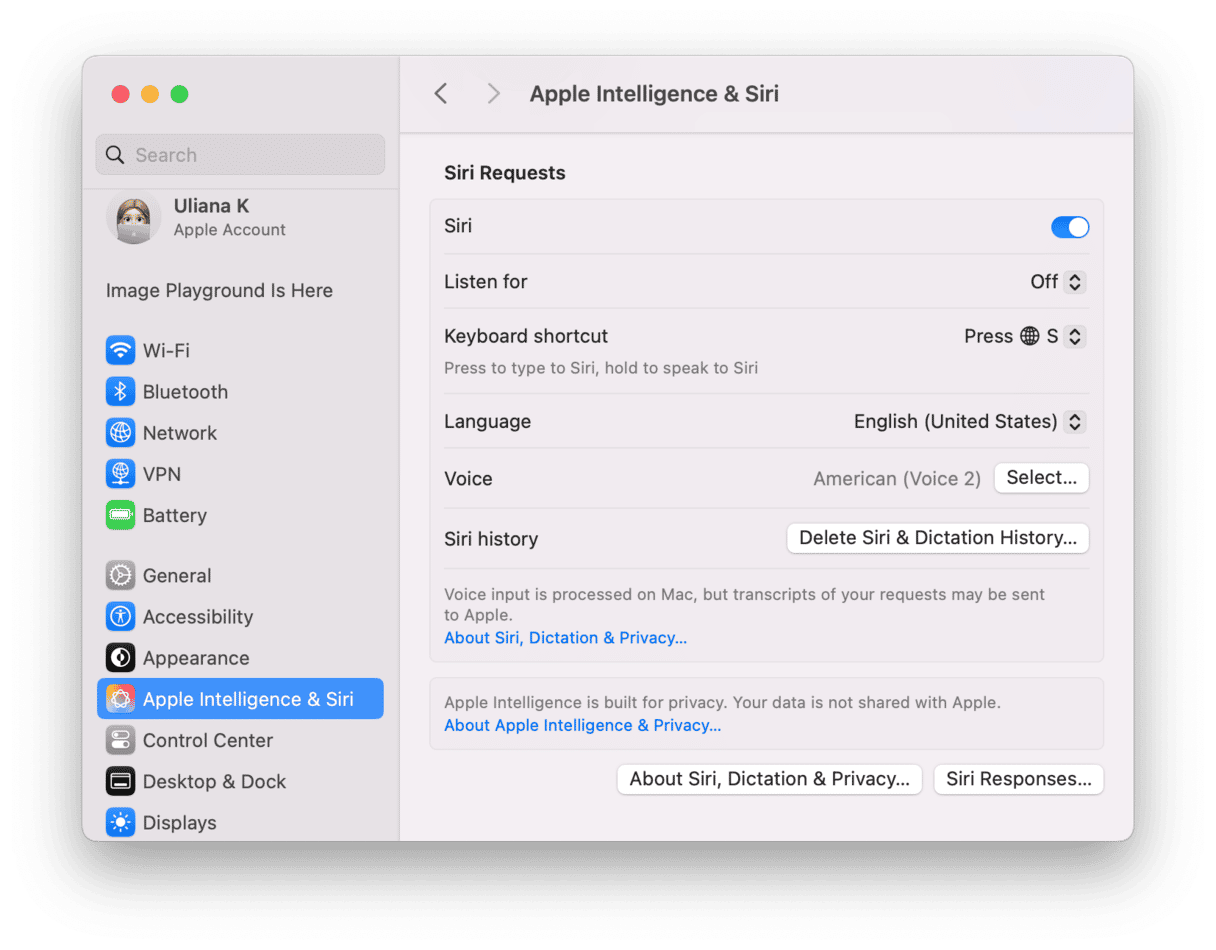
Task: Go back with the left chevron
Action: coord(441,94)
